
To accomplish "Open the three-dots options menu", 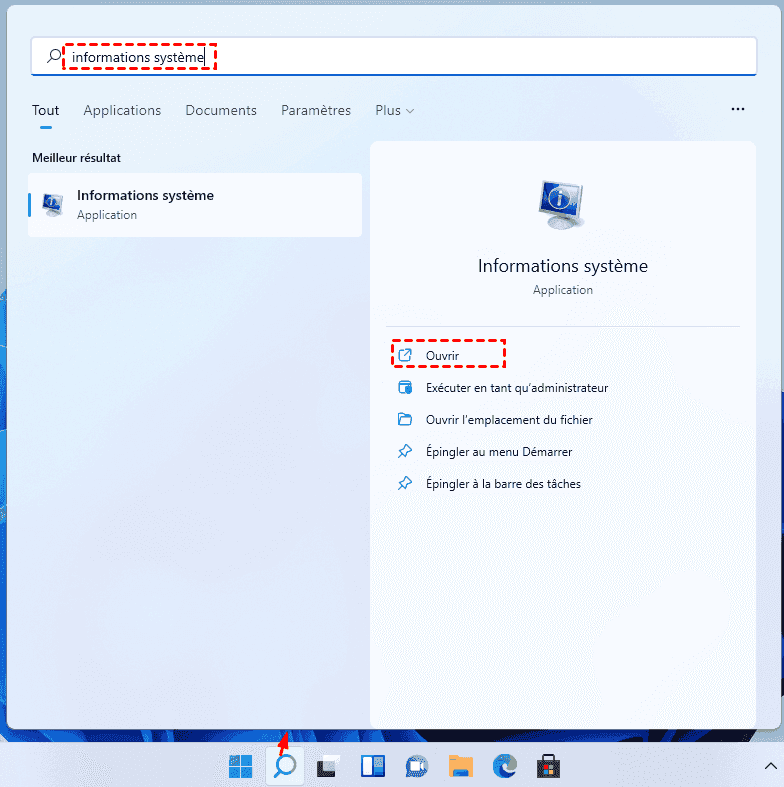I will pos(737,109).
